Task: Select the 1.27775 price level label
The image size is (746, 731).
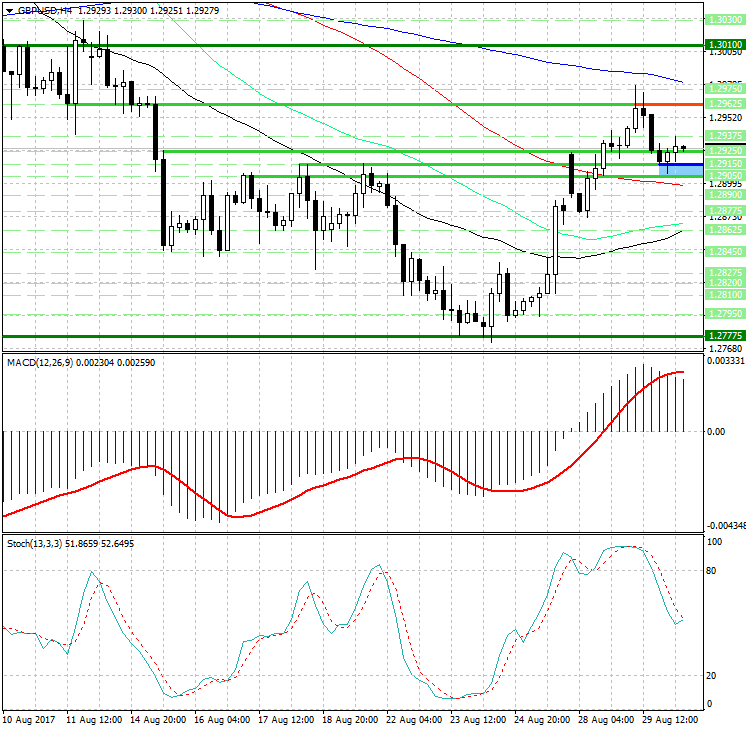Action: click(x=723, y=335)
